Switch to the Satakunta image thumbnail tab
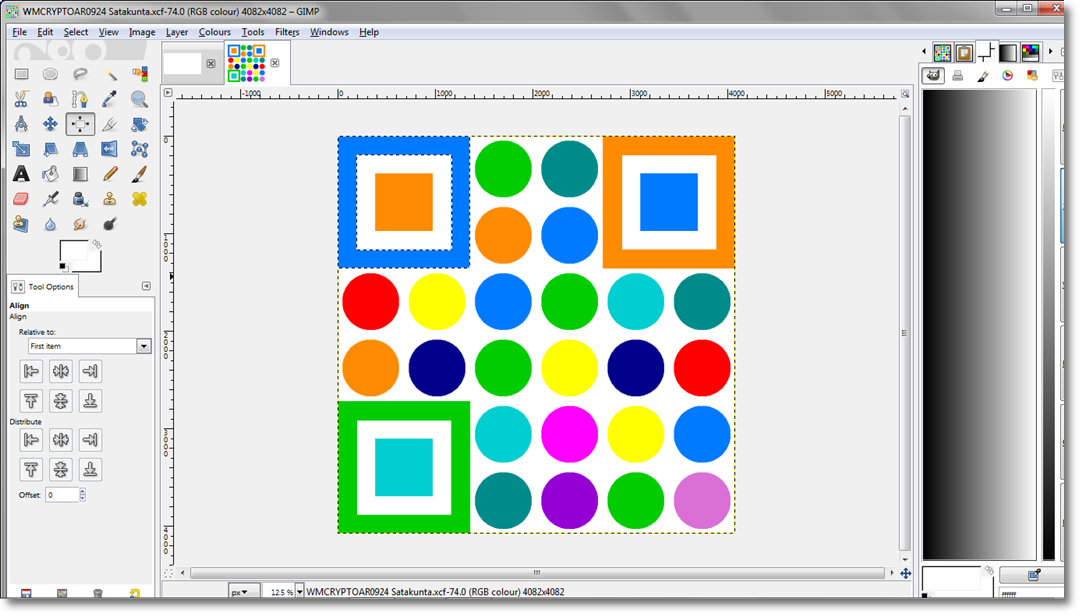1080x615 pixels. pyautogui.click(x=247, y=63)
